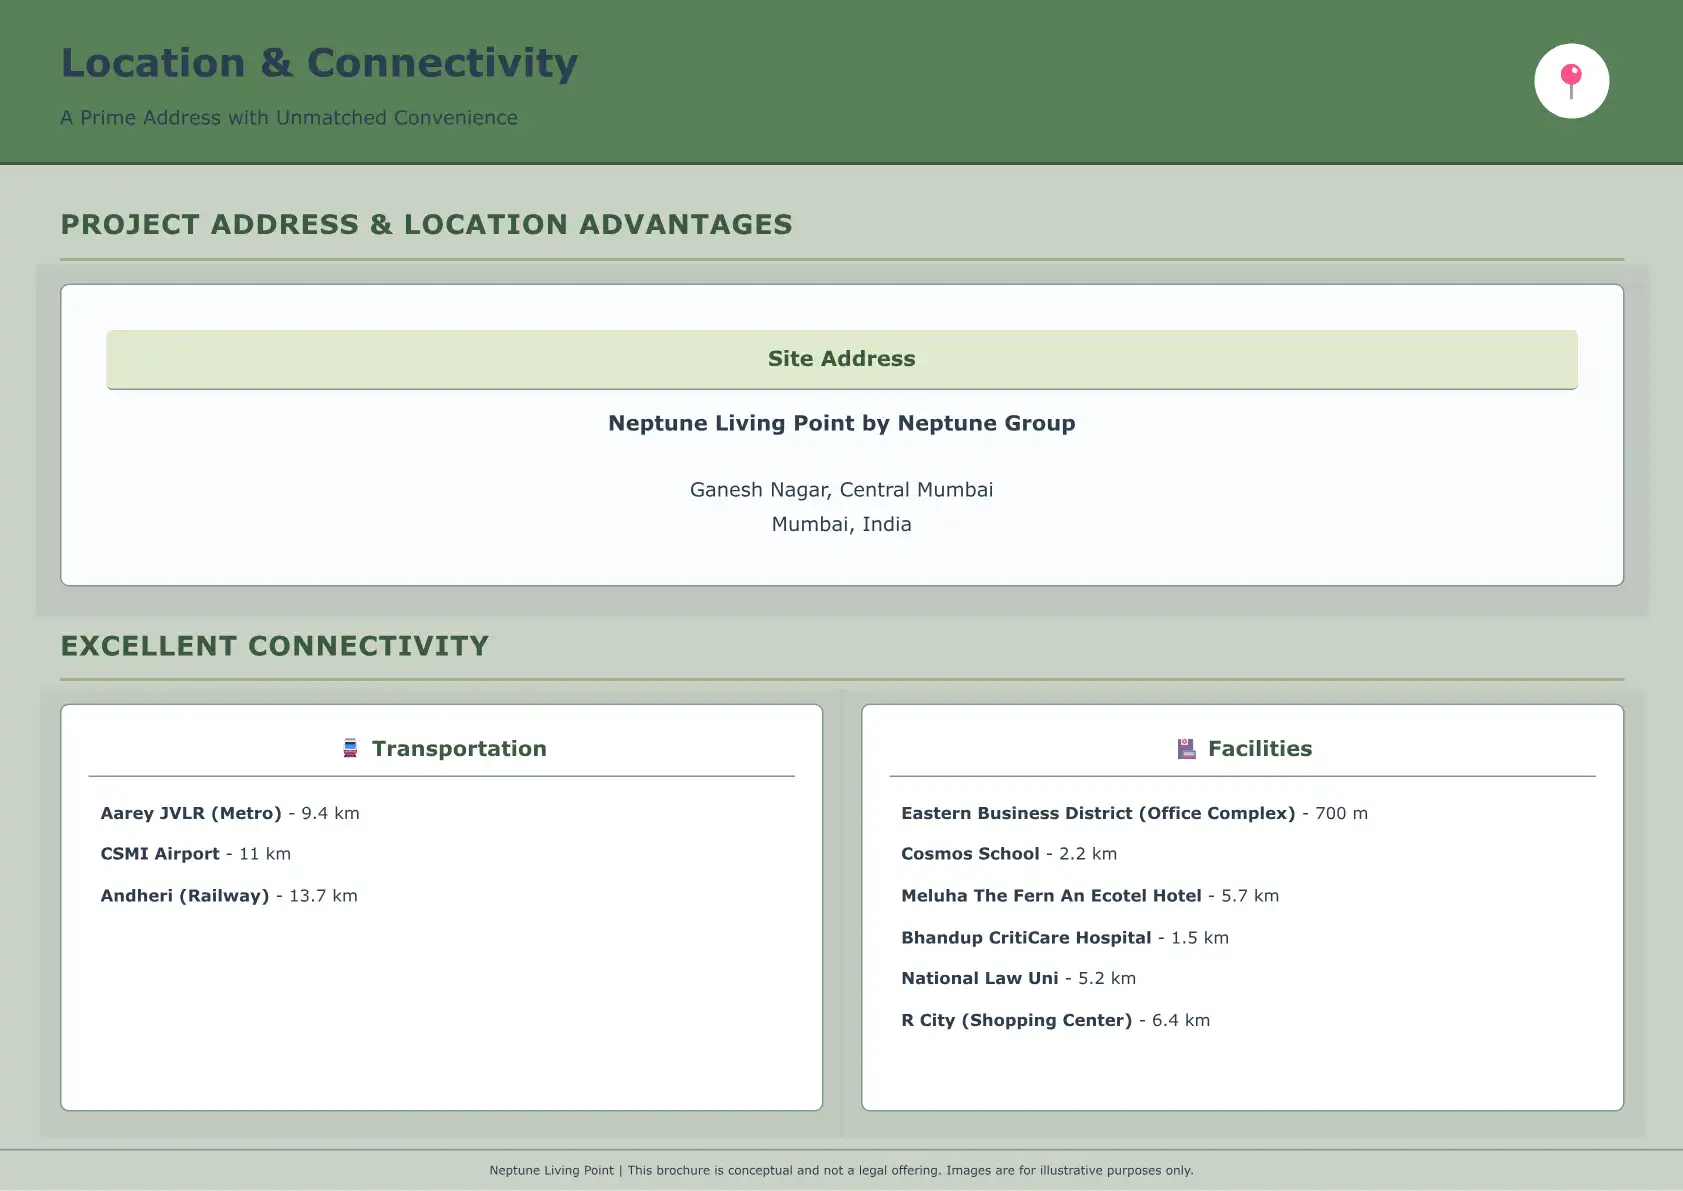Image resolution: width=1683 pixels, height=1191 pixels.
Task: Click the pink location pin icon
Action: click(x=1571, y=81)
